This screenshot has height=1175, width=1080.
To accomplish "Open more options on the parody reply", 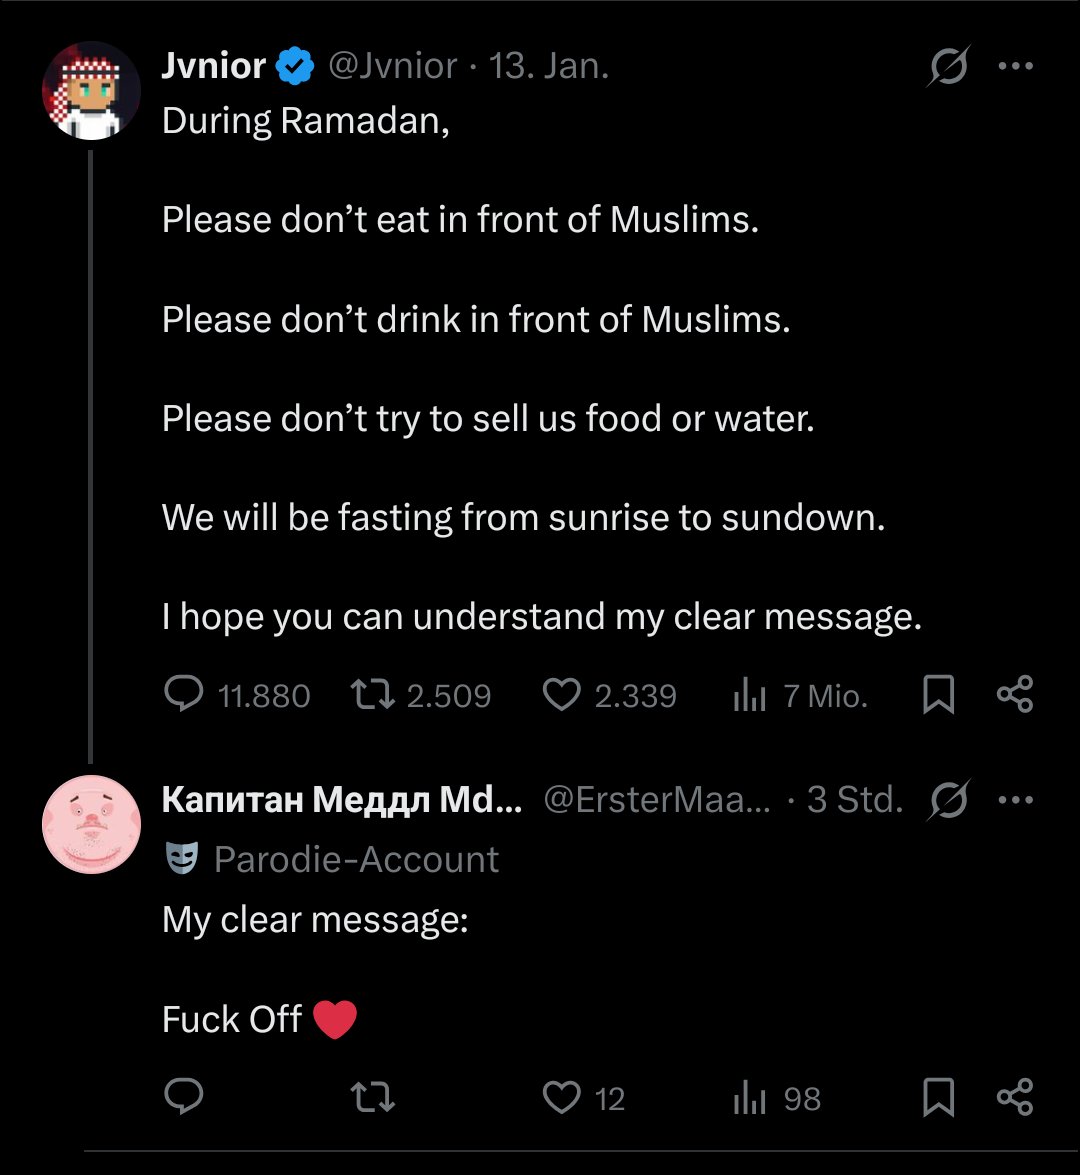I will point(1015,800).
